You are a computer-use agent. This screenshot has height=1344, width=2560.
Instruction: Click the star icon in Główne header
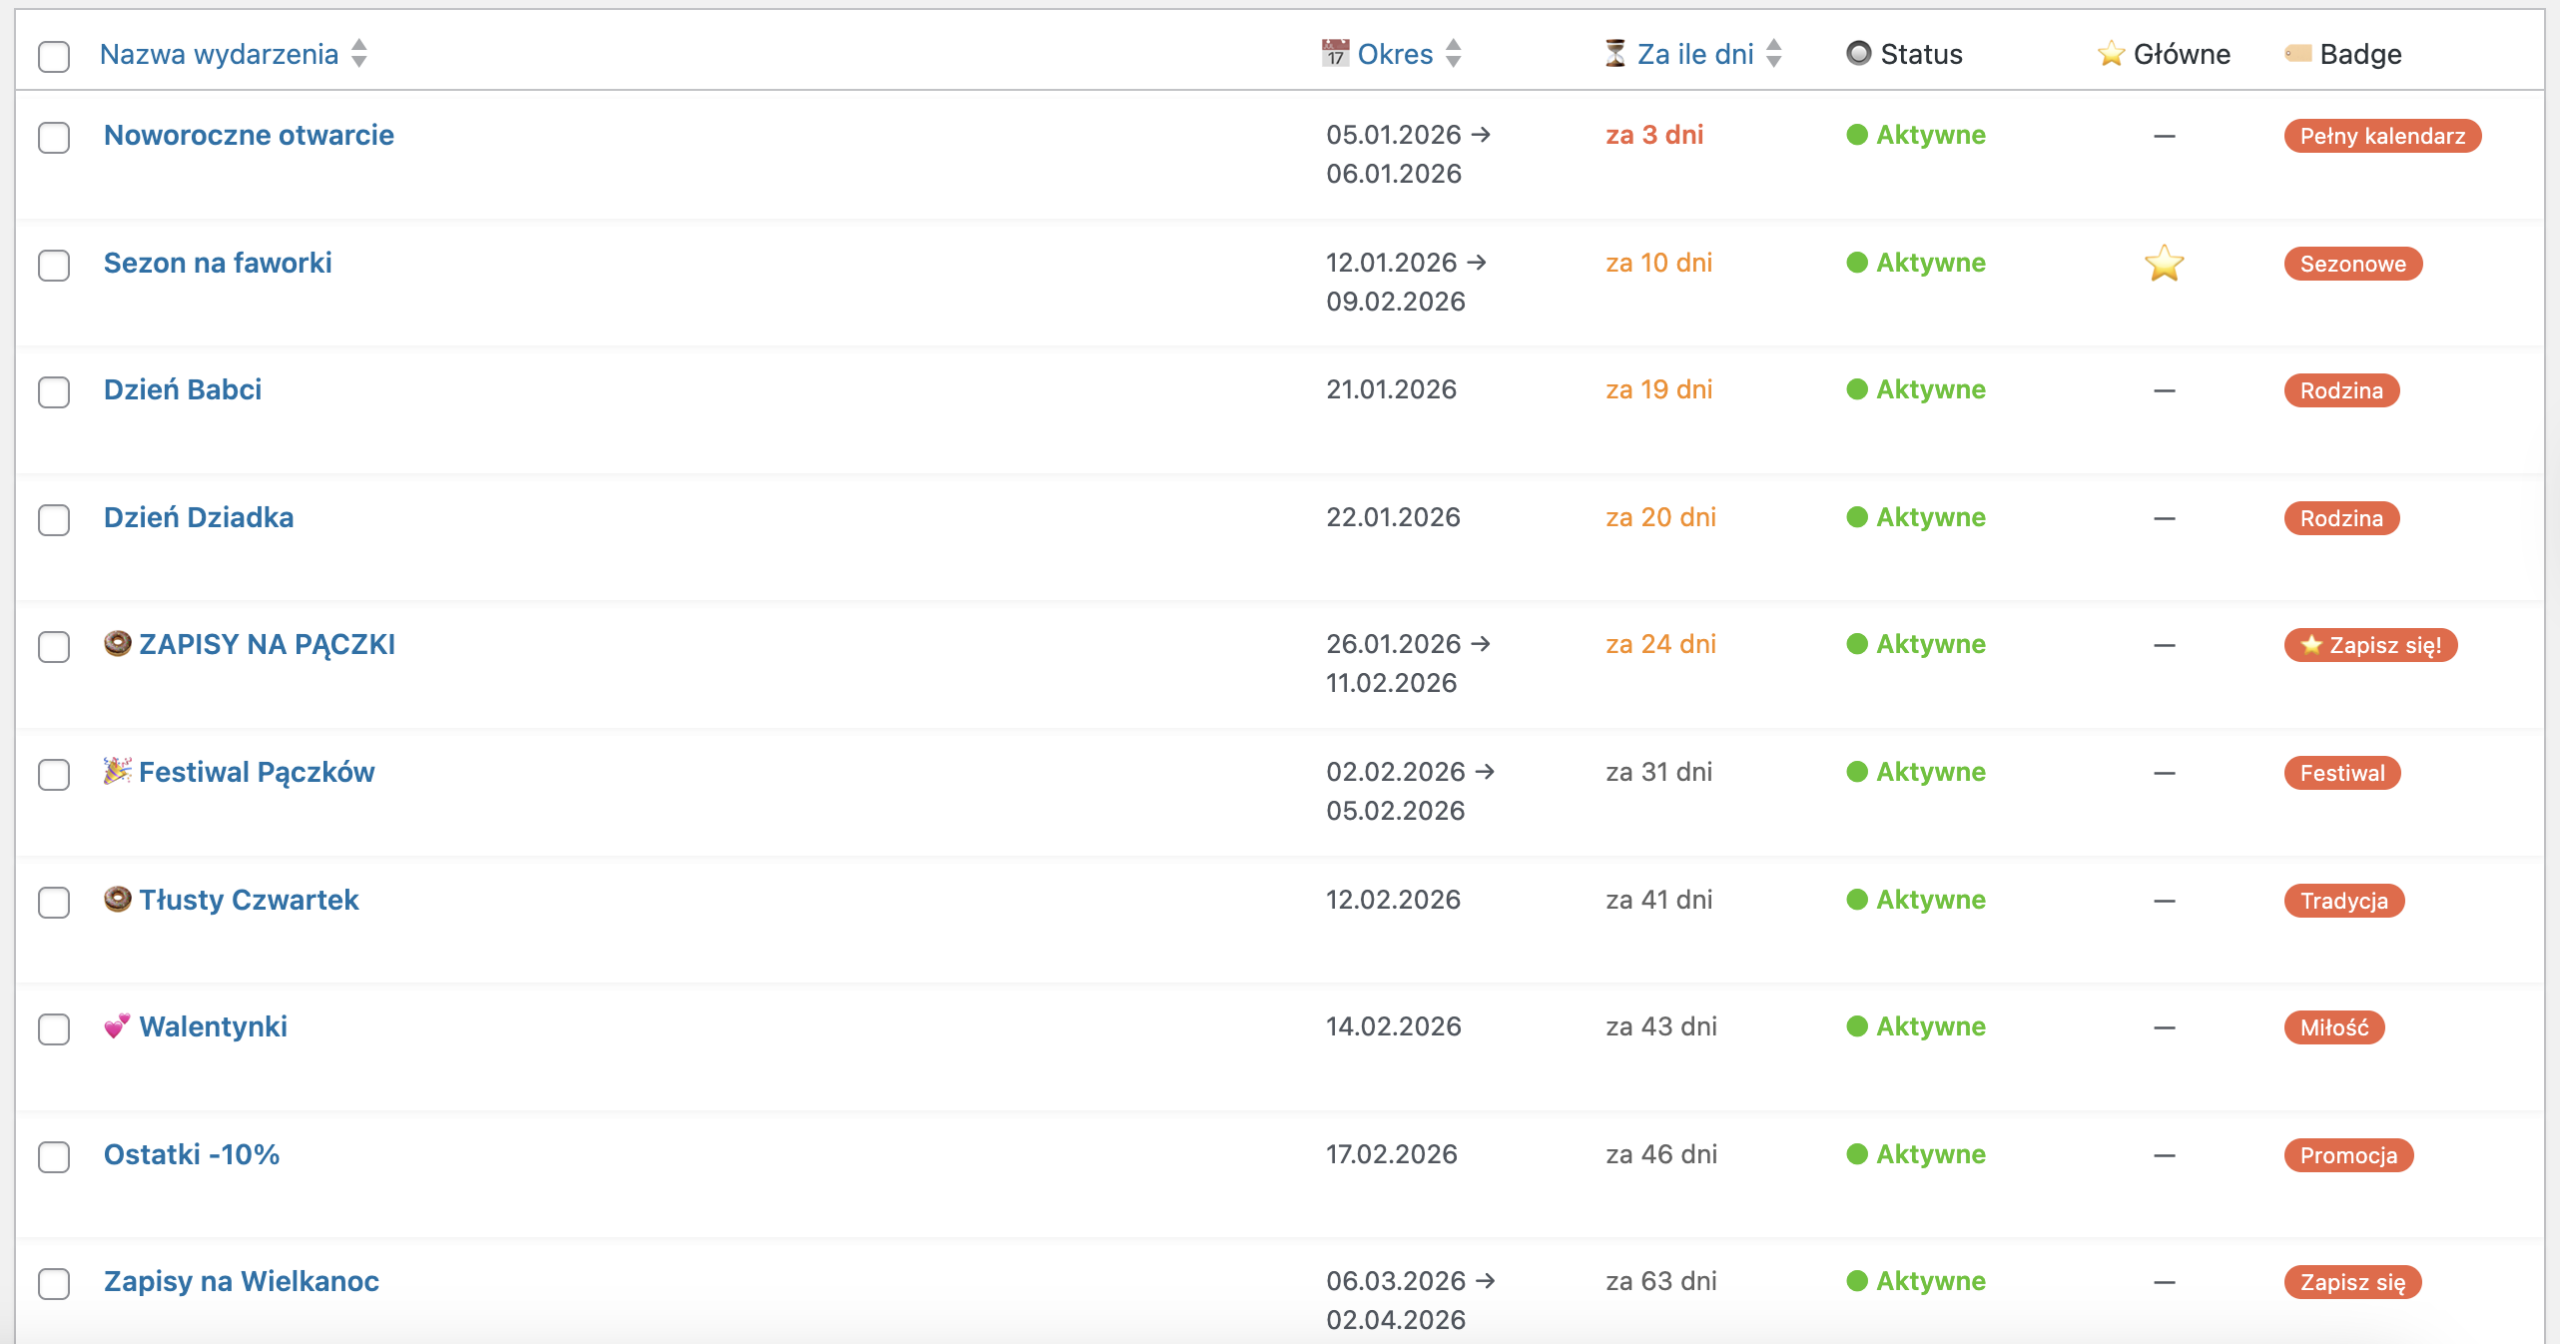(2110, 54)
